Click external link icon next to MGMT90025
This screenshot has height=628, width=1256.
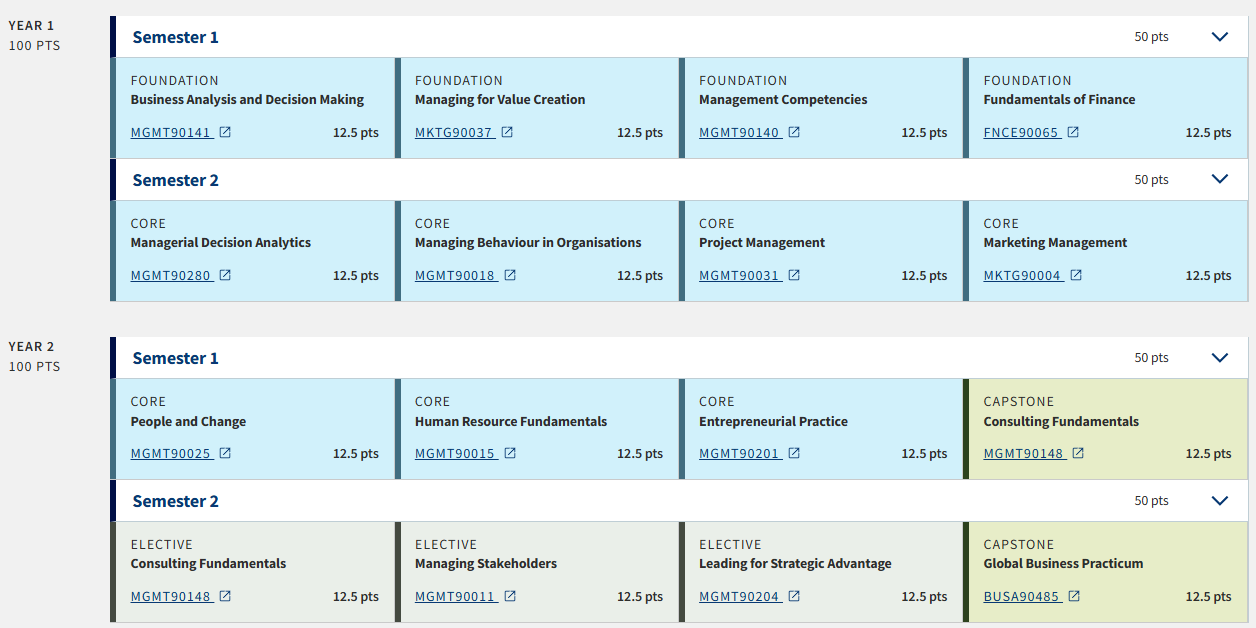(x=225, y=453)
